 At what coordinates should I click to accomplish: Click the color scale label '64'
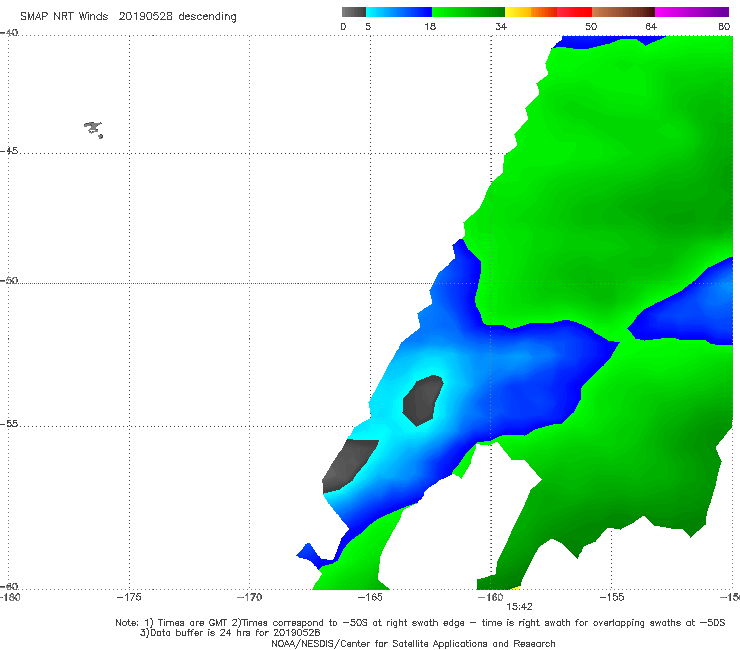651,26
